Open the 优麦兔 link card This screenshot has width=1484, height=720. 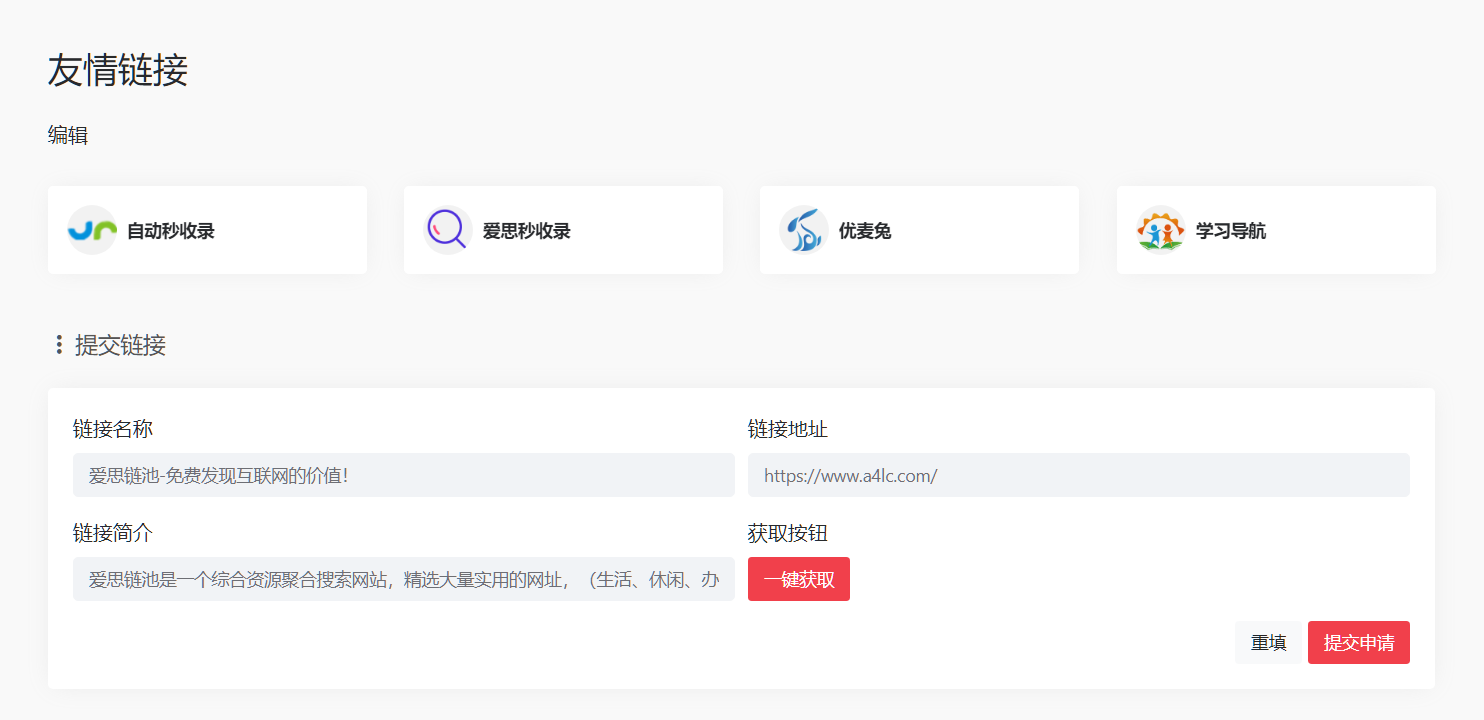[x=919, y=229]
